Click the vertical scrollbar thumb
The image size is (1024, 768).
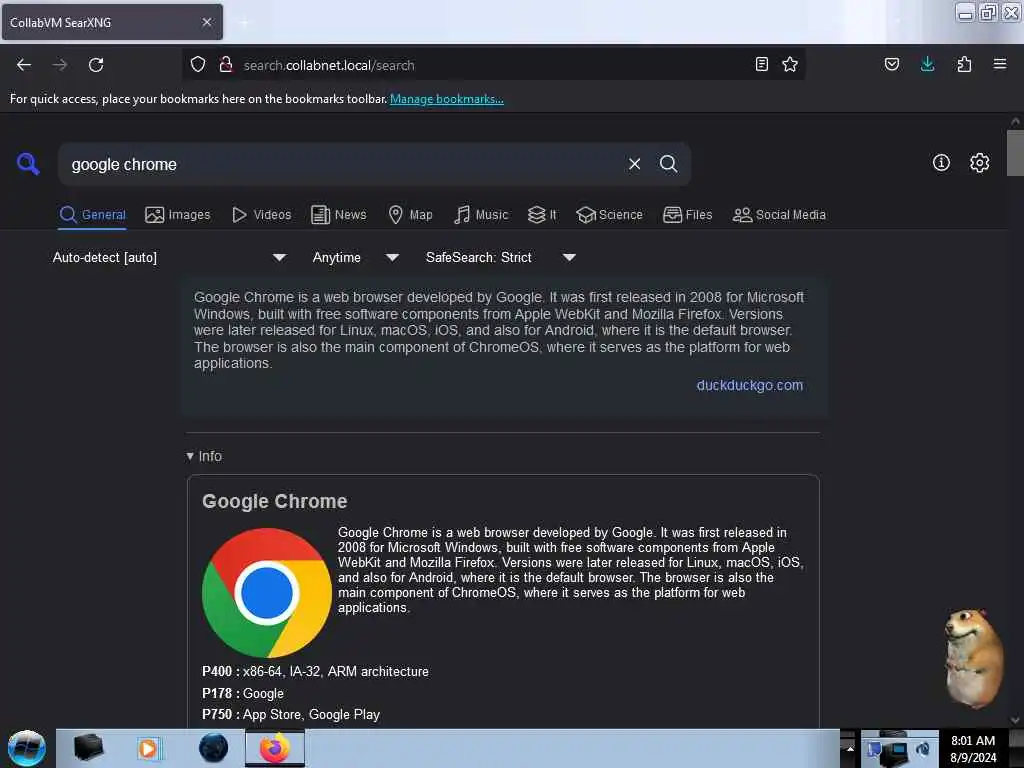(x=1015, y=153)
